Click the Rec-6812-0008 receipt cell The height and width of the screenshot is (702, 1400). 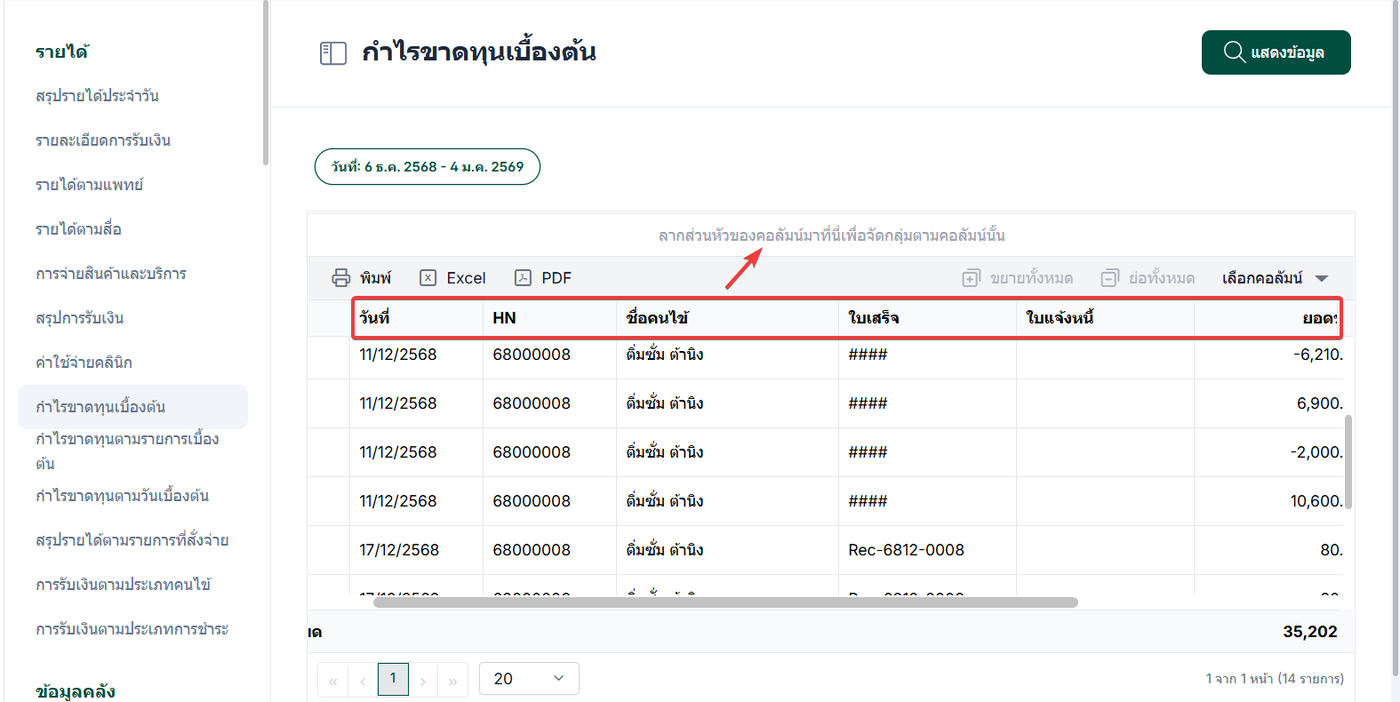(927, 550)
